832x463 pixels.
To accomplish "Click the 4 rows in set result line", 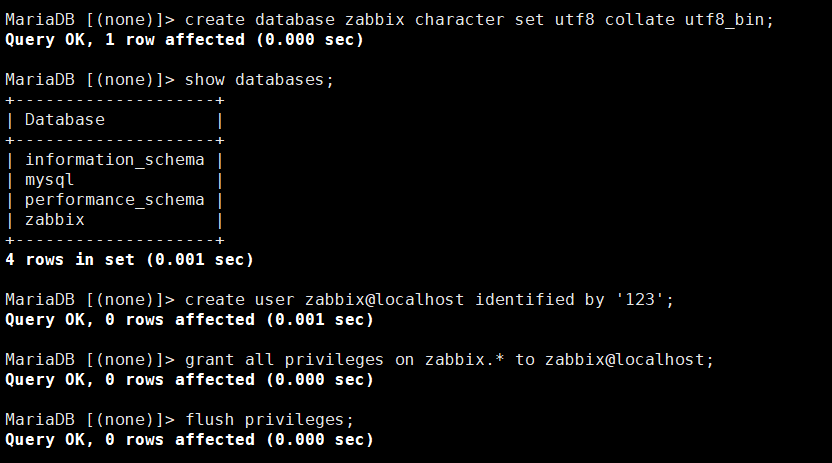I will pyautogui.click(x=129, y=260).
